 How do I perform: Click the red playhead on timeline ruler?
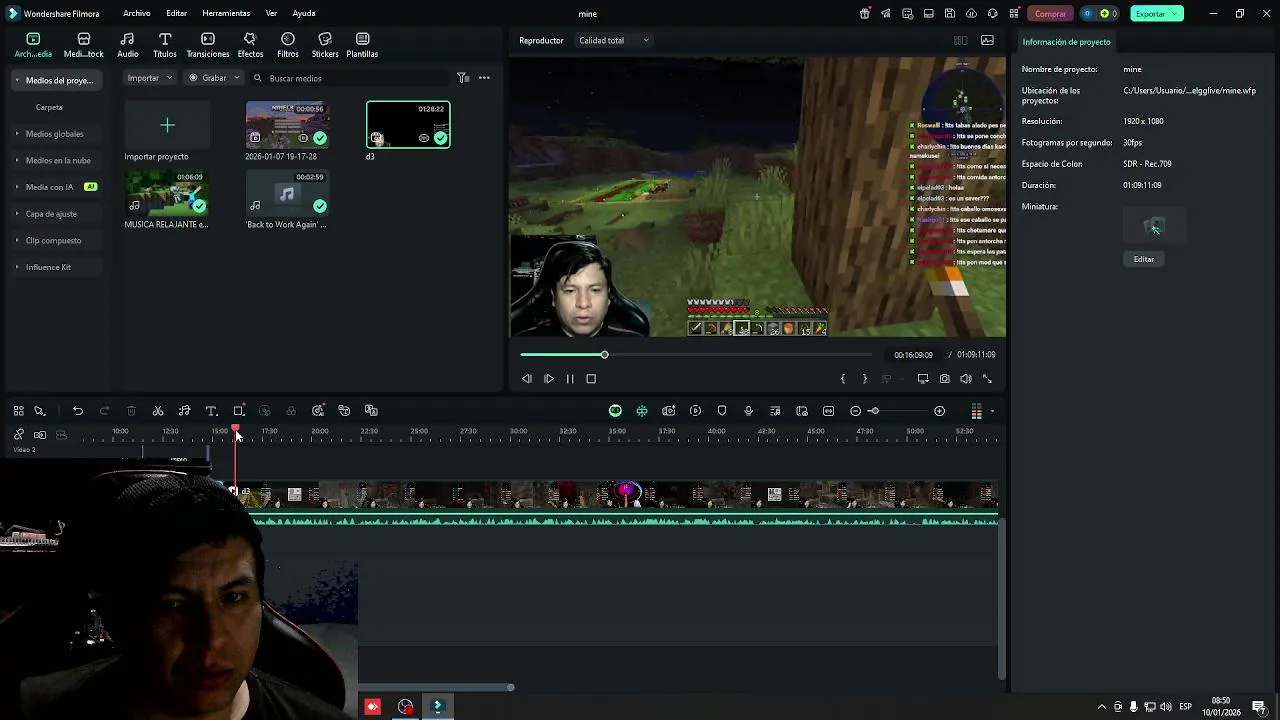pyautogui.click(x=236, y=430)
